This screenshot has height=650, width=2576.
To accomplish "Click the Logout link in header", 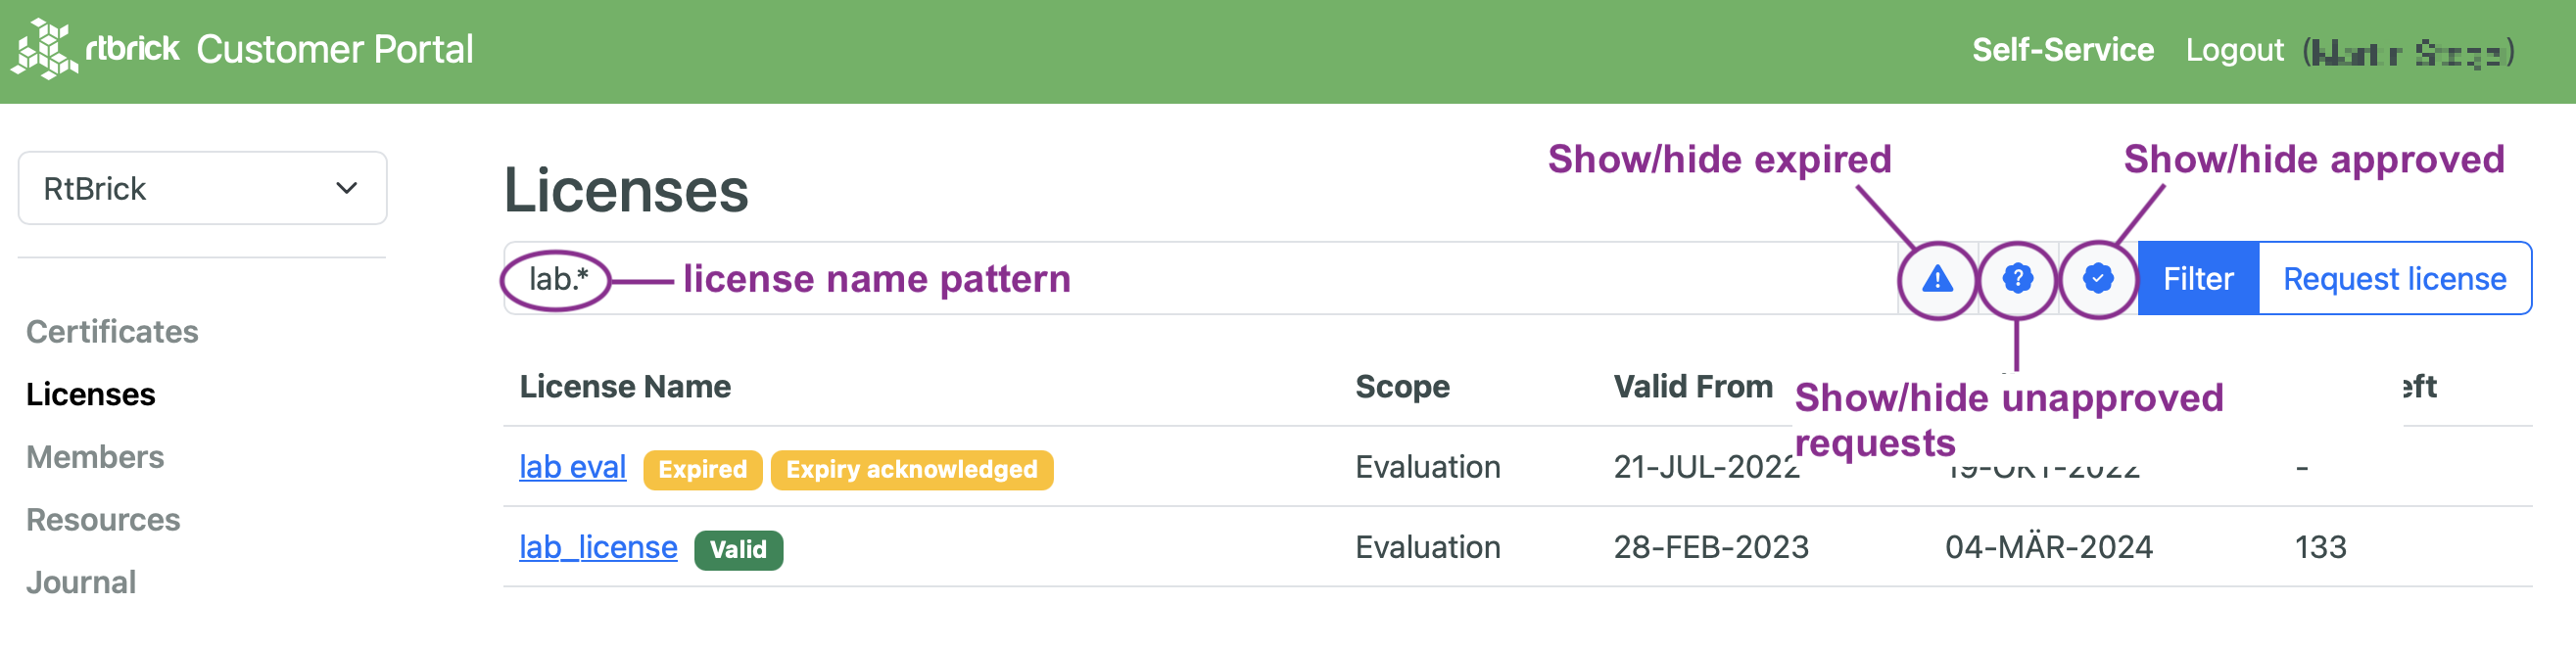I will pos(2234,50).
